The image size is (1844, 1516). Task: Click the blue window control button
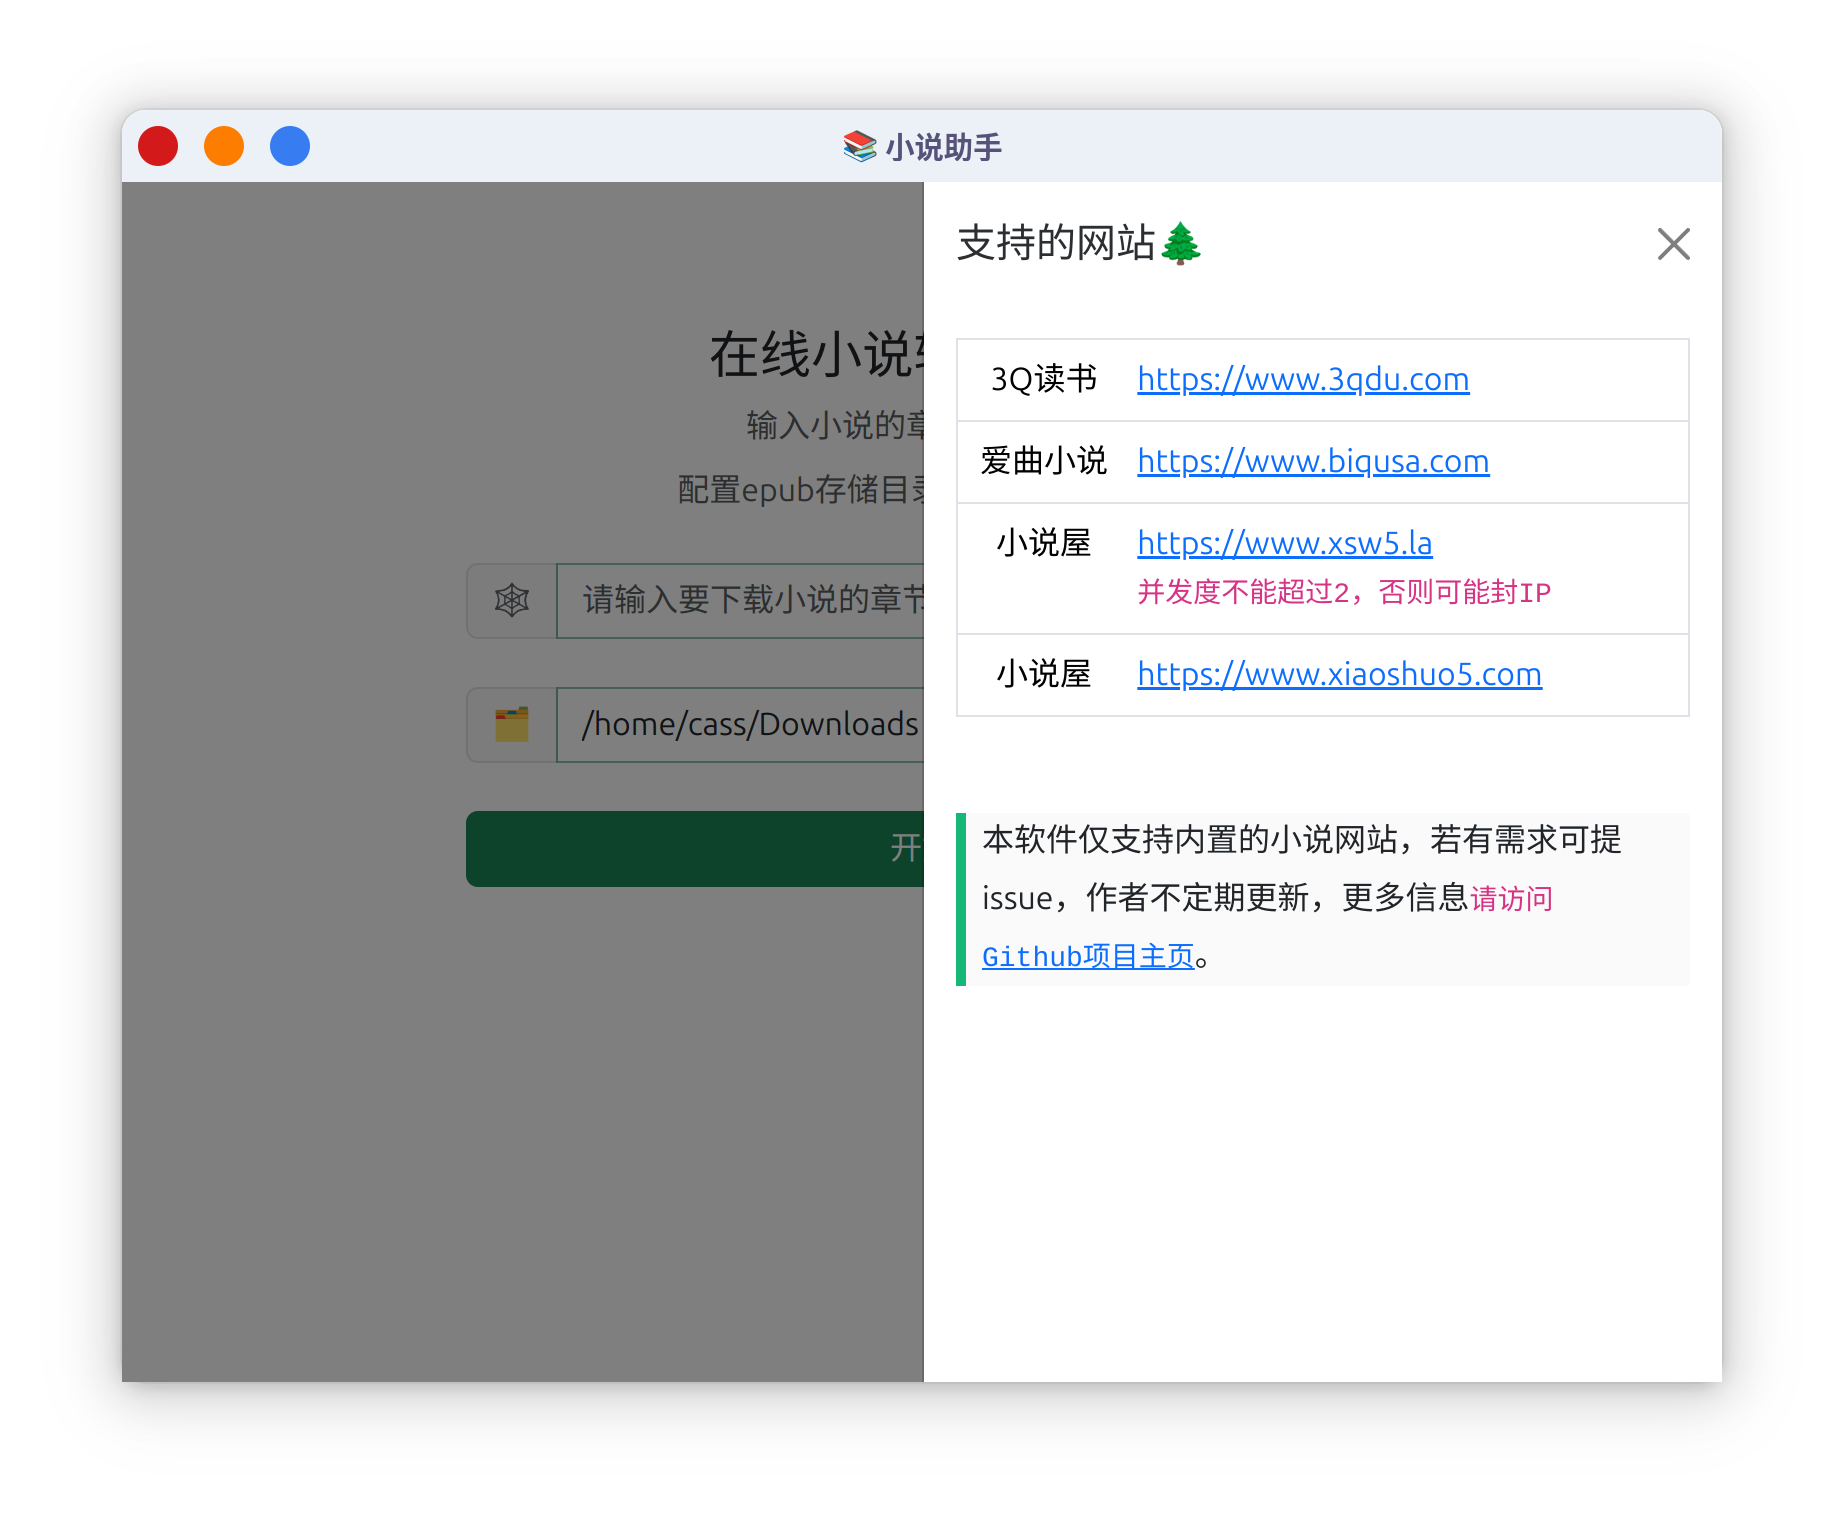click(290, 146)
